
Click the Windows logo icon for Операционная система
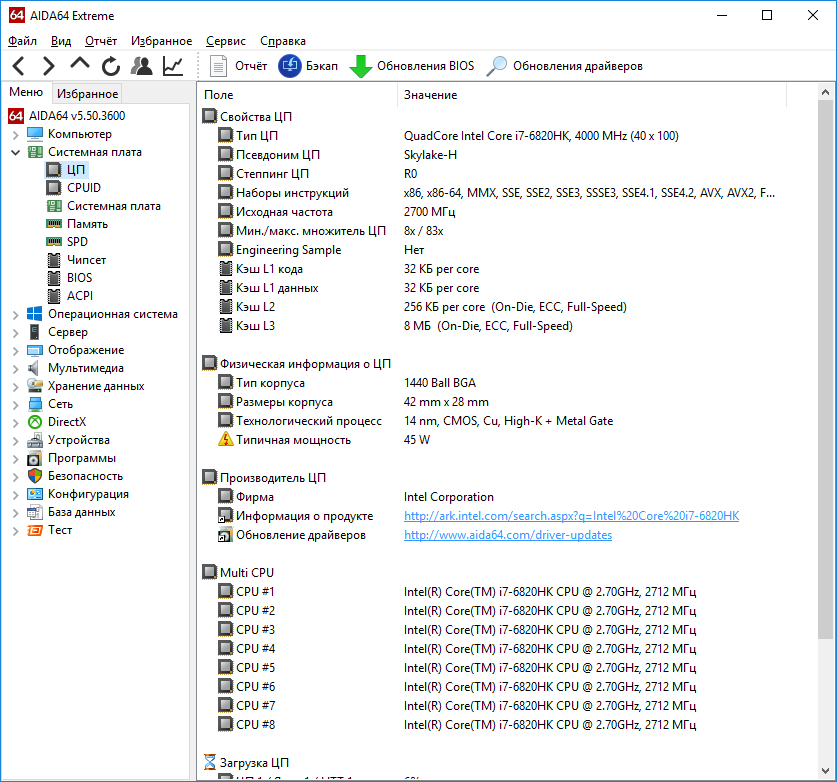point(35,314)
